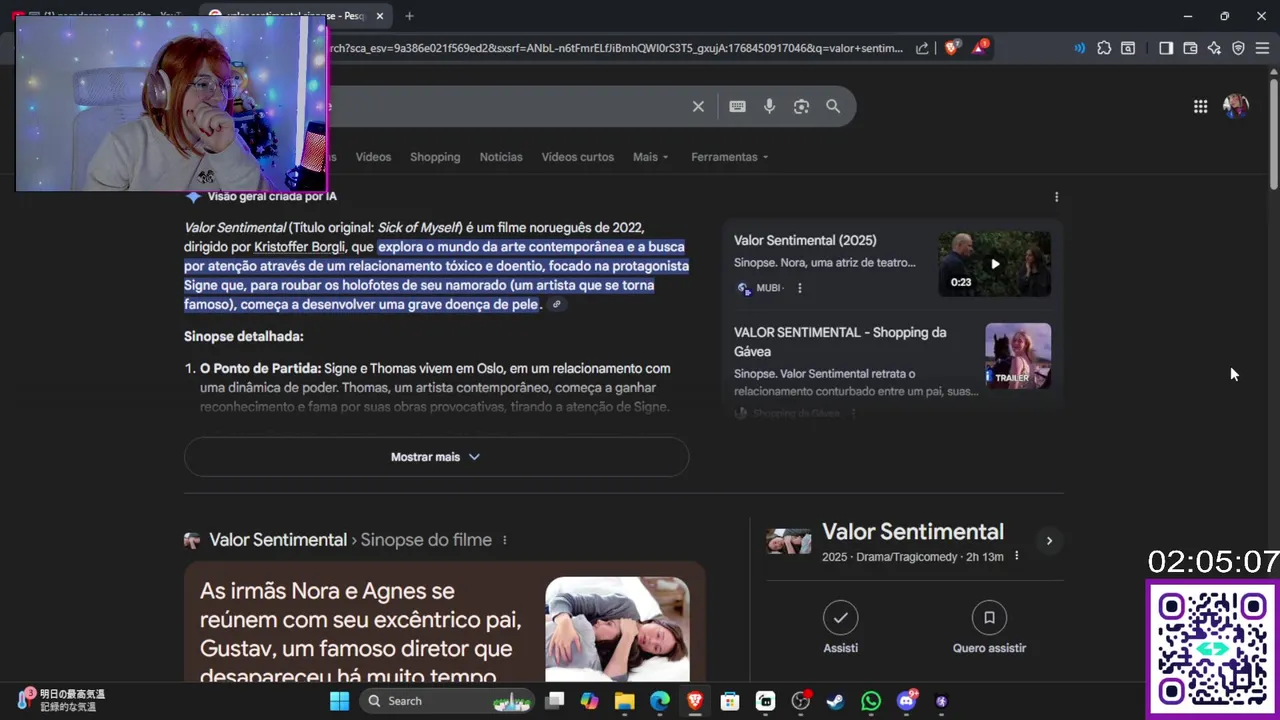1280x720 pixels.
Task: Open File Explorer from the taskbar
Action: point(624,701)
